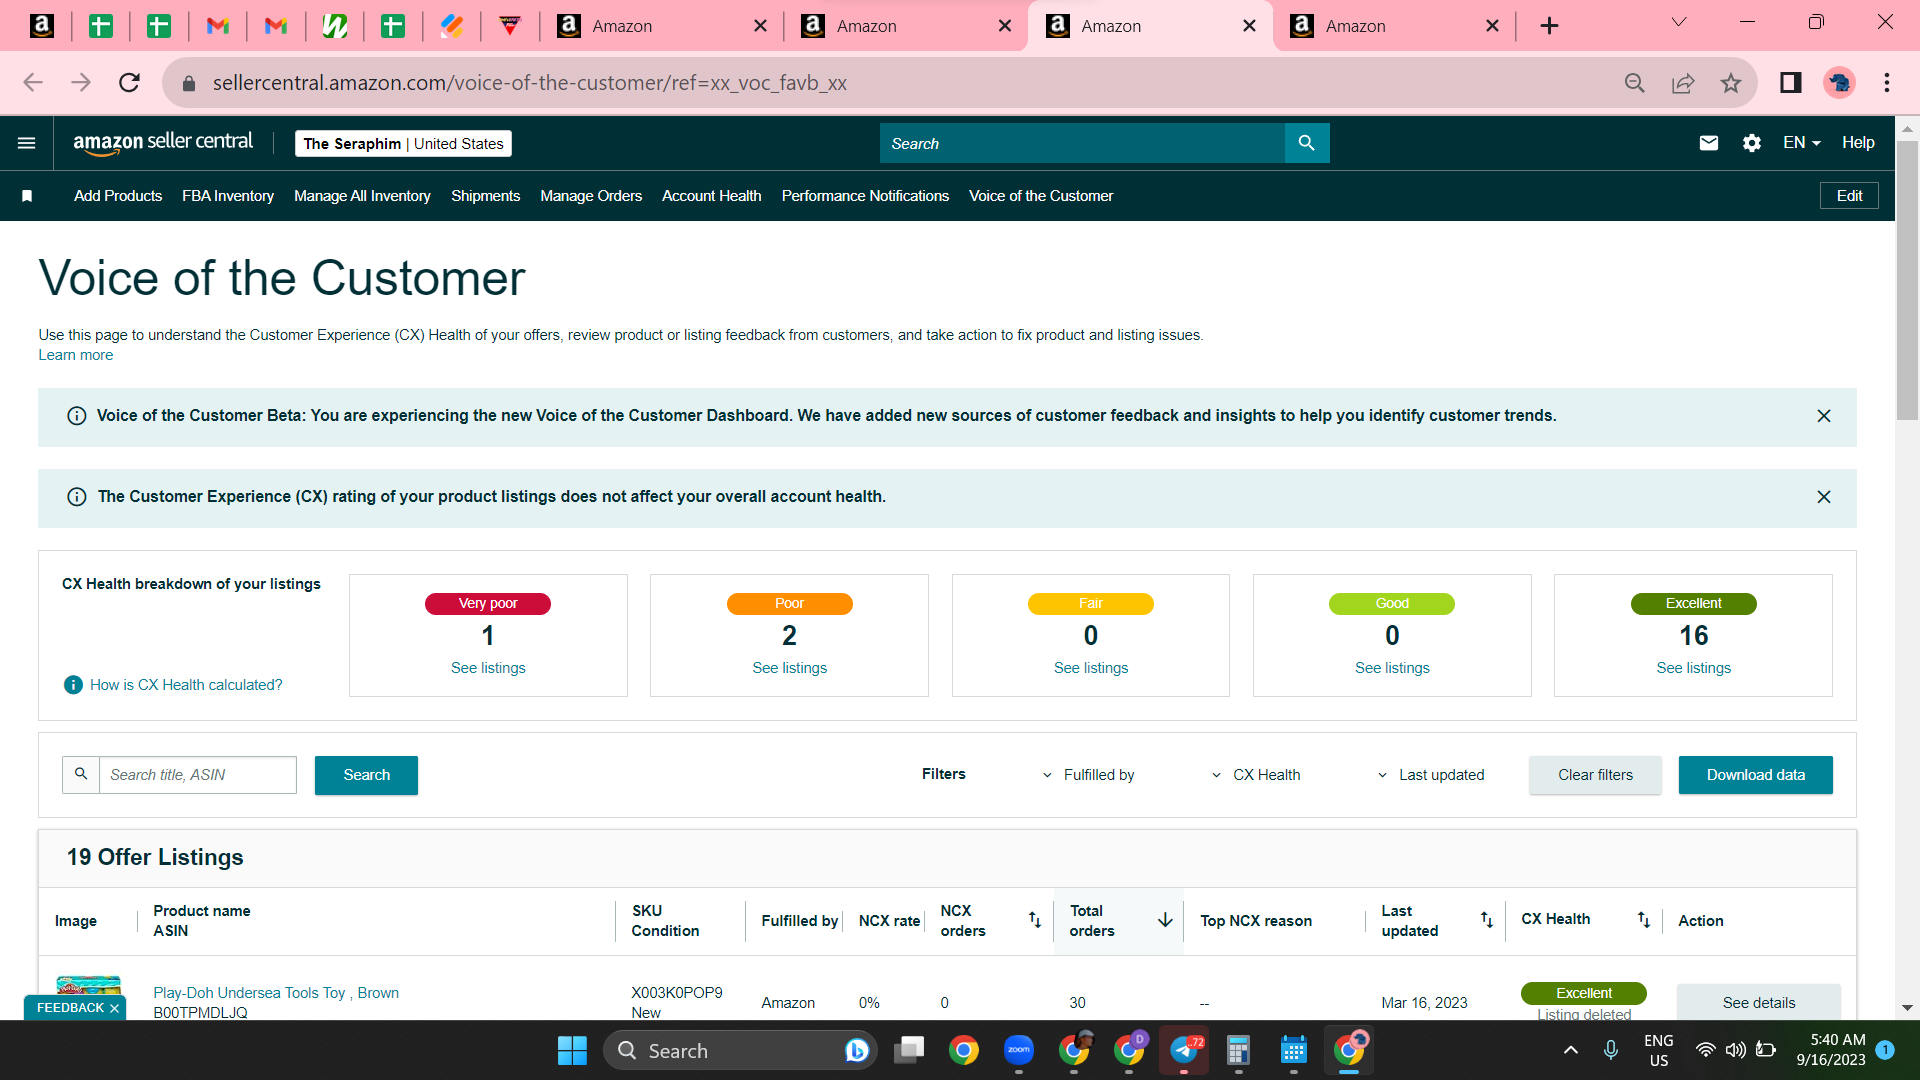
Task: Click the bookmark flag icon in favorites bar
Action: coord(27,196)
